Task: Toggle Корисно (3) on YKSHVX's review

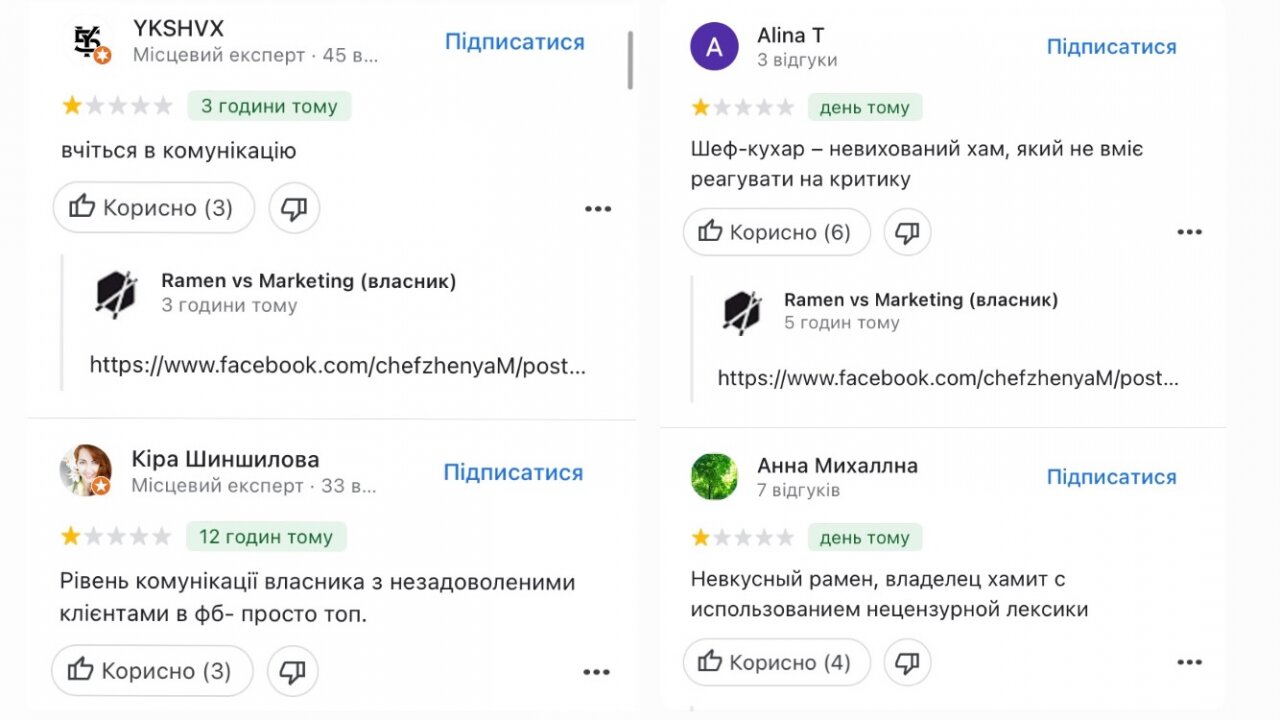Action: 152,208
